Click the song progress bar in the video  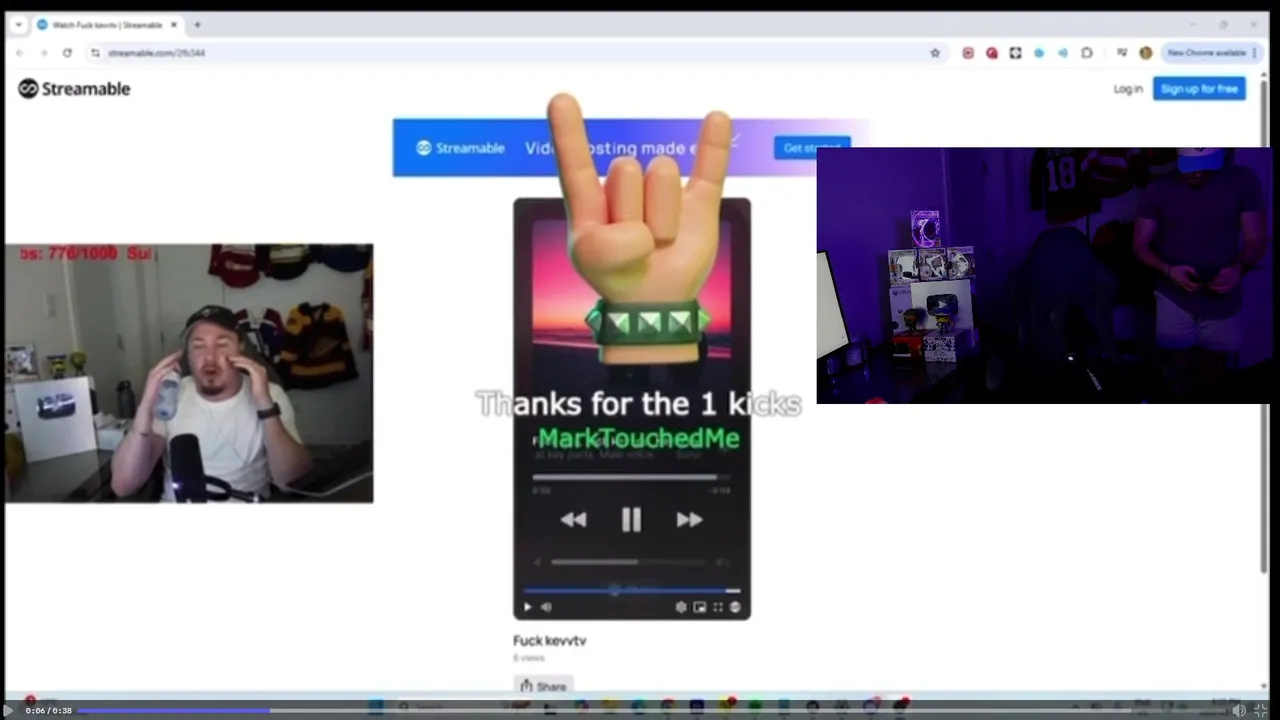tap(631, 478)
